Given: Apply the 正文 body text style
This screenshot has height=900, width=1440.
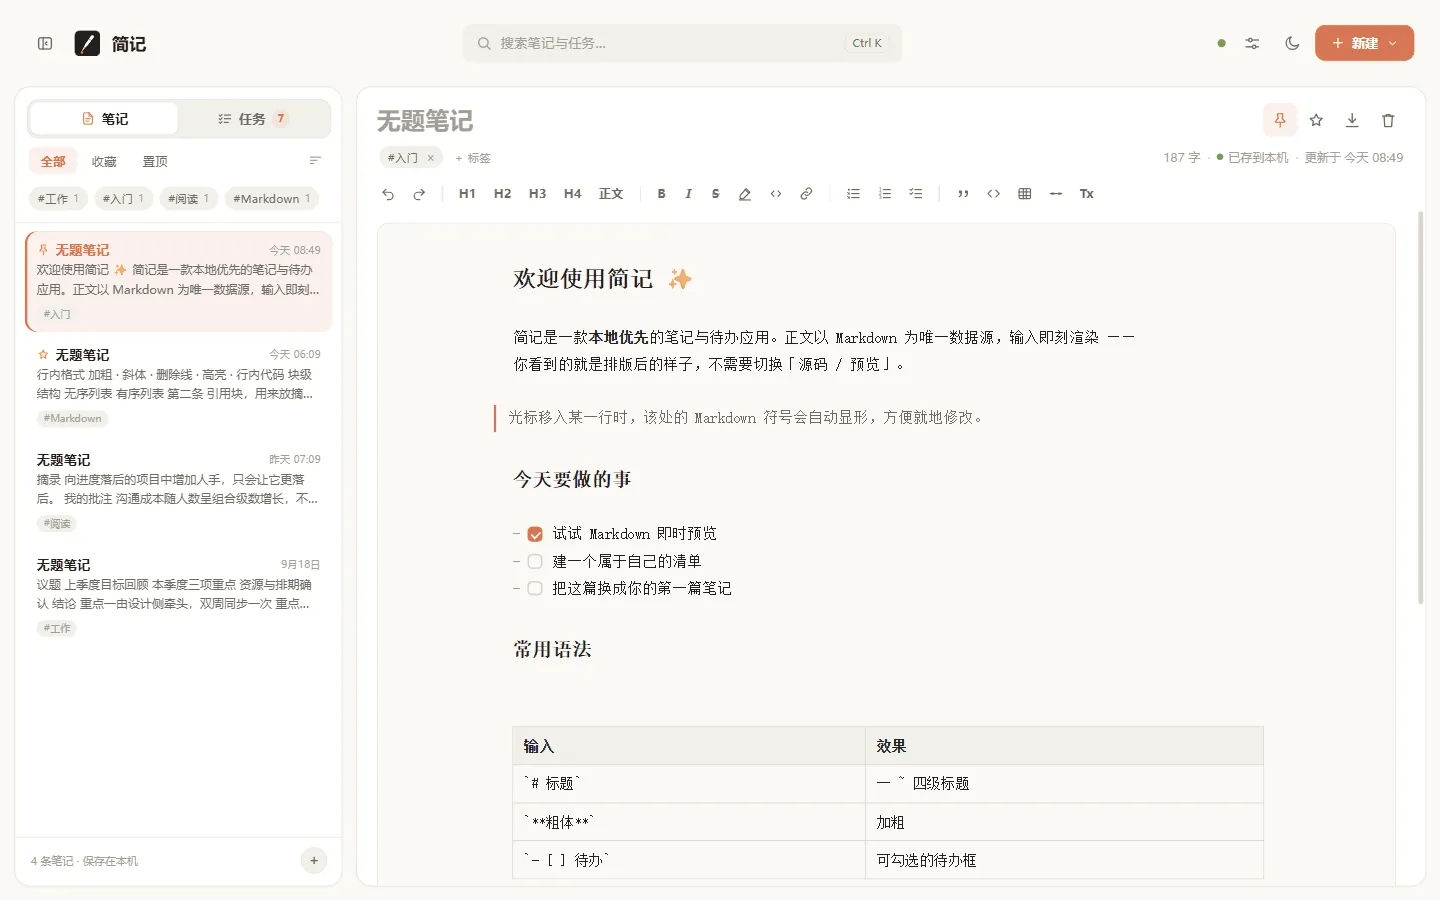Looking at the screenshot, I should (611, 194).
